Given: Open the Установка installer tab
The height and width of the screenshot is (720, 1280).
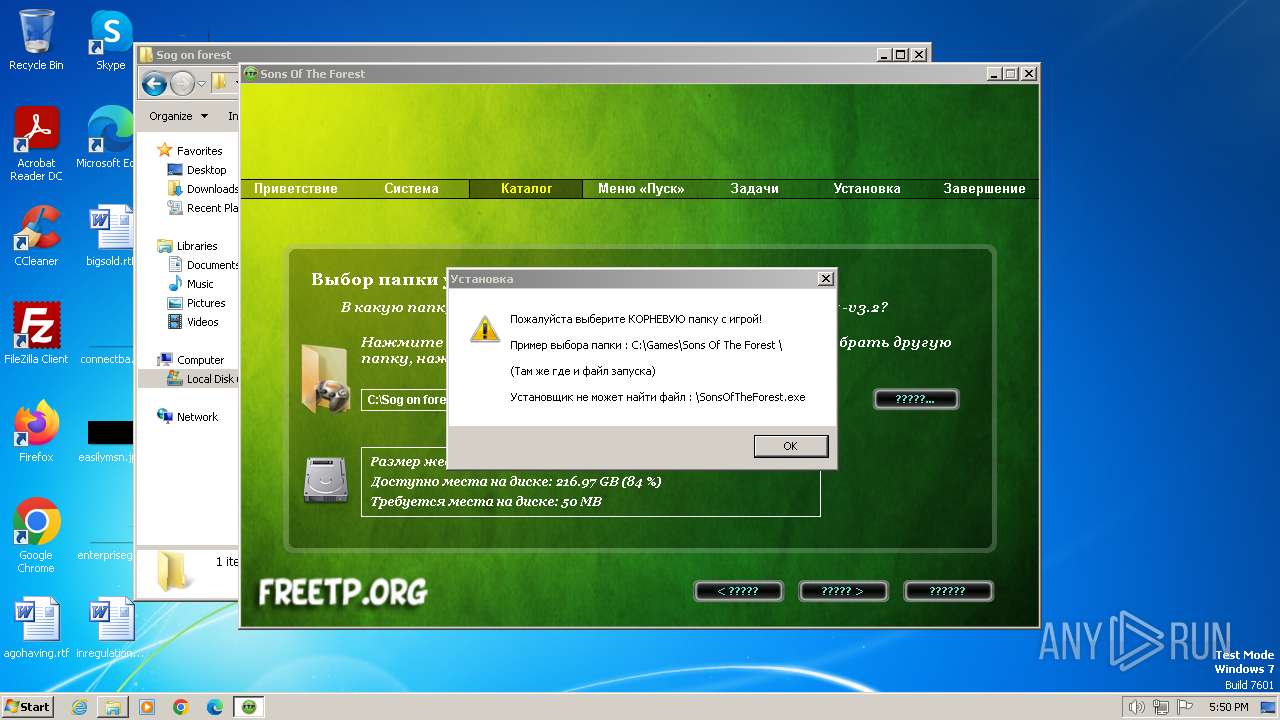Looking at the screenshot, I should click(x=867, y=188).
